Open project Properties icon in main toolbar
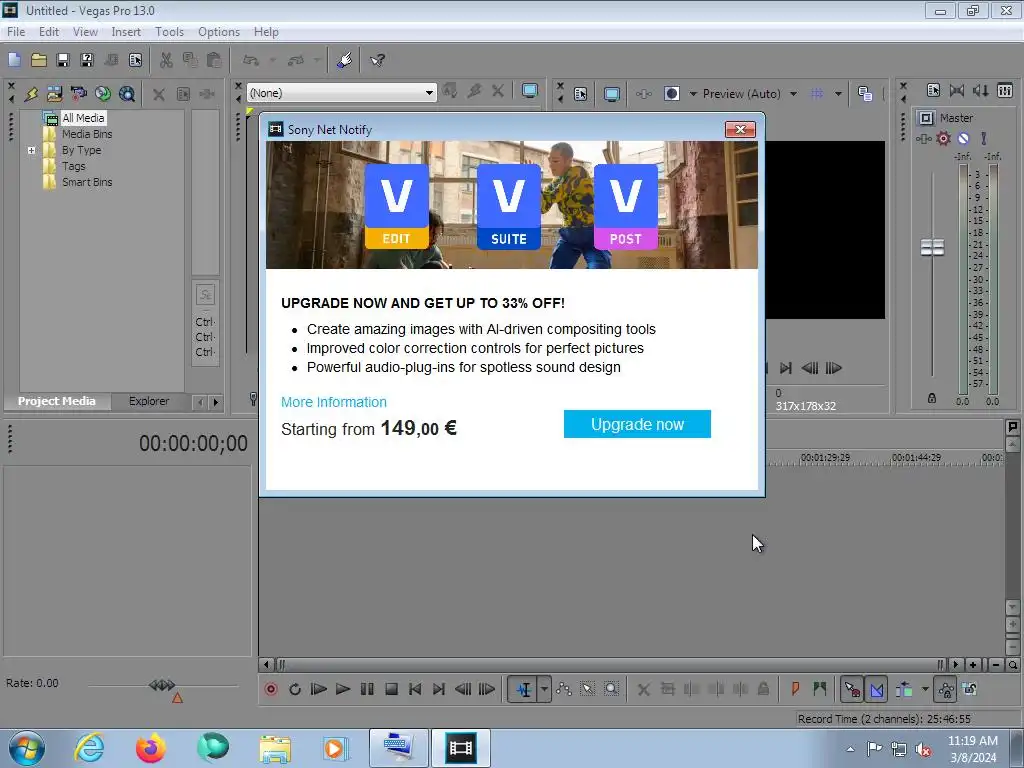 click(x=135, y=60)
